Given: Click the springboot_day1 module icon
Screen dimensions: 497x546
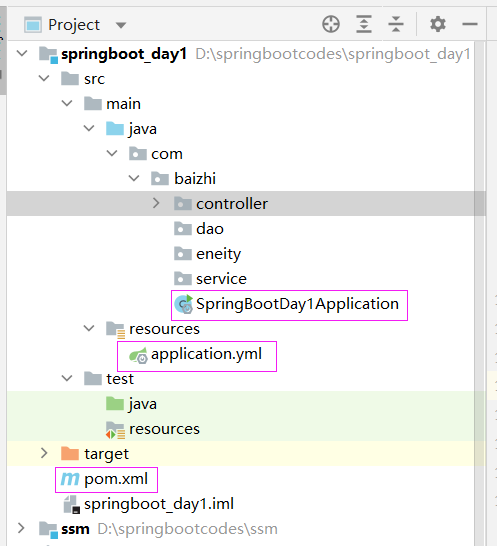Looking at the screenshot, I should pyautogui.click(x=48, y=55).
